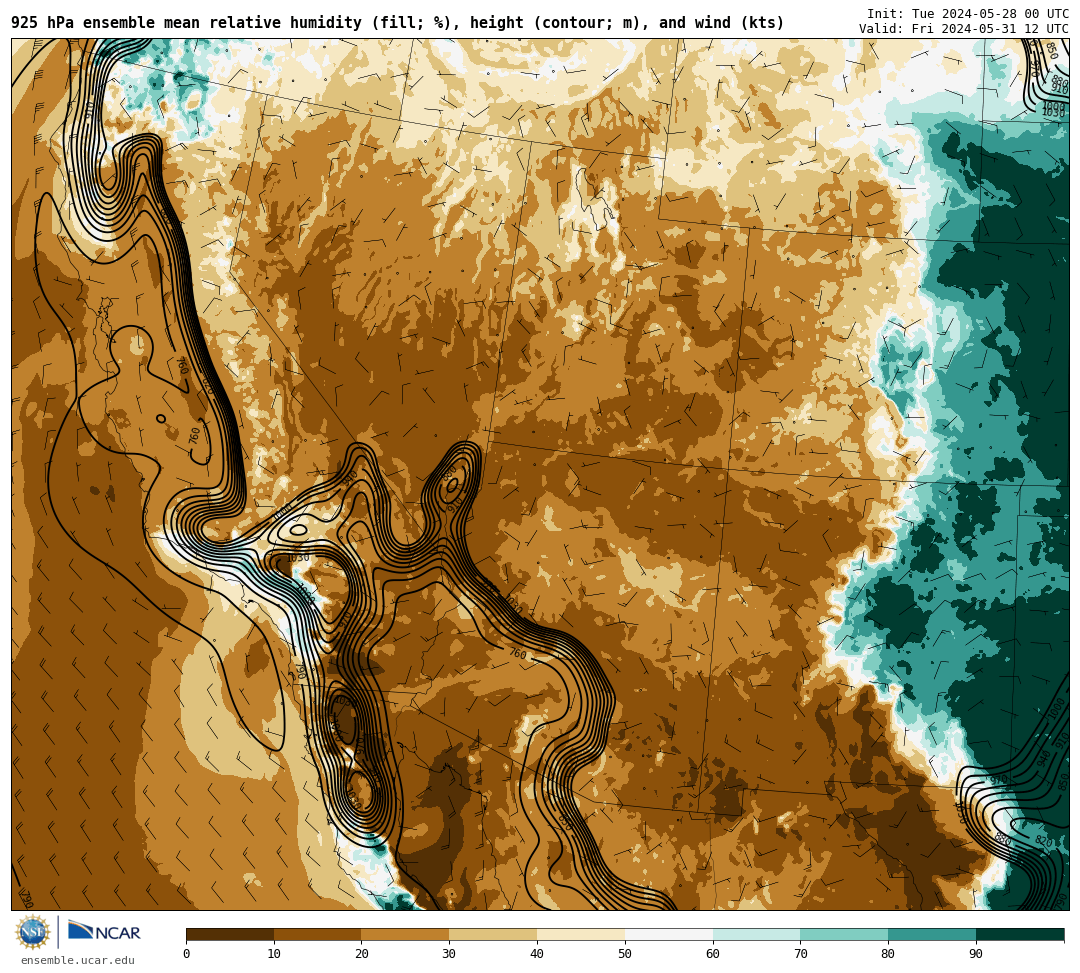Click the 'Init: Tue 2024-05-28 00 UTC' text
This screenshot has height=973, width=1080.
(x=968, y=14)
